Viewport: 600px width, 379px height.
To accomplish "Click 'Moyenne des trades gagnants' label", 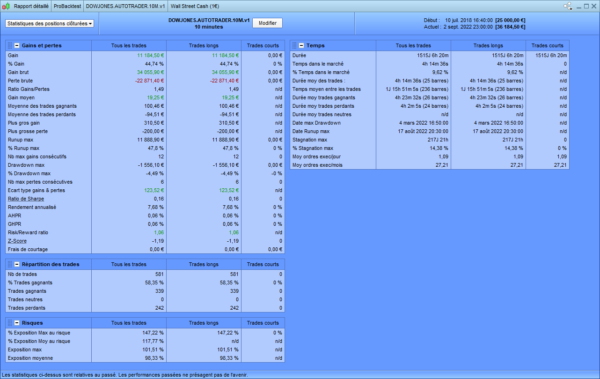I will (42, 106).
